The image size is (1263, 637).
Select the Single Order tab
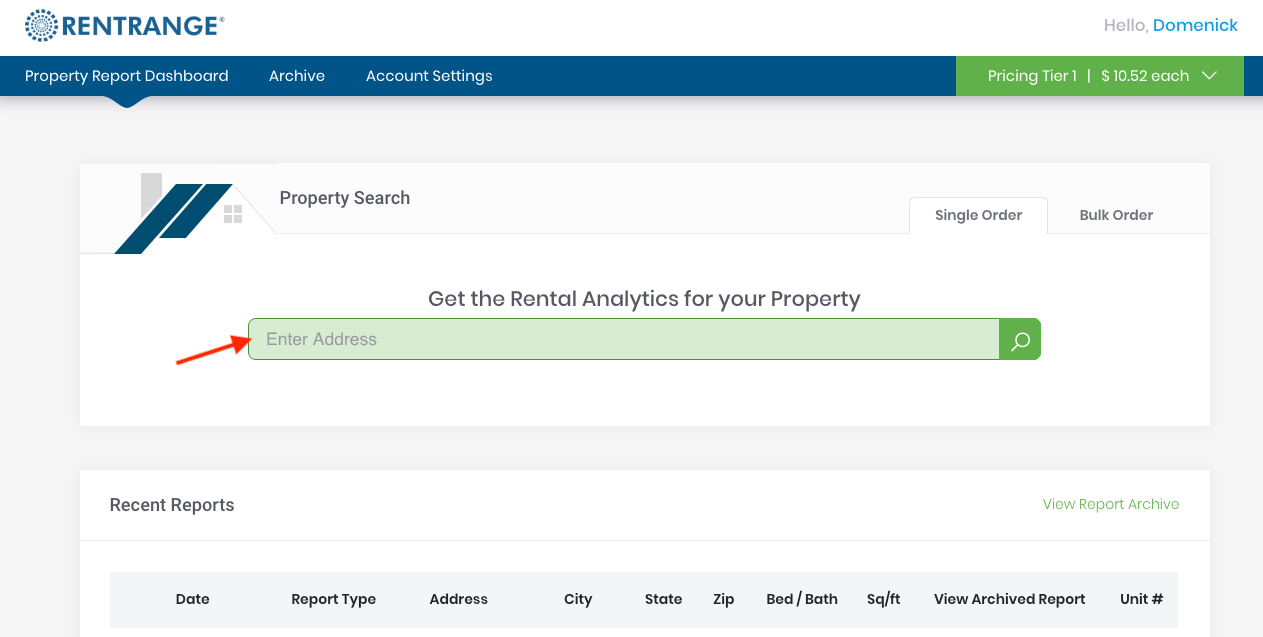[978, 215]
